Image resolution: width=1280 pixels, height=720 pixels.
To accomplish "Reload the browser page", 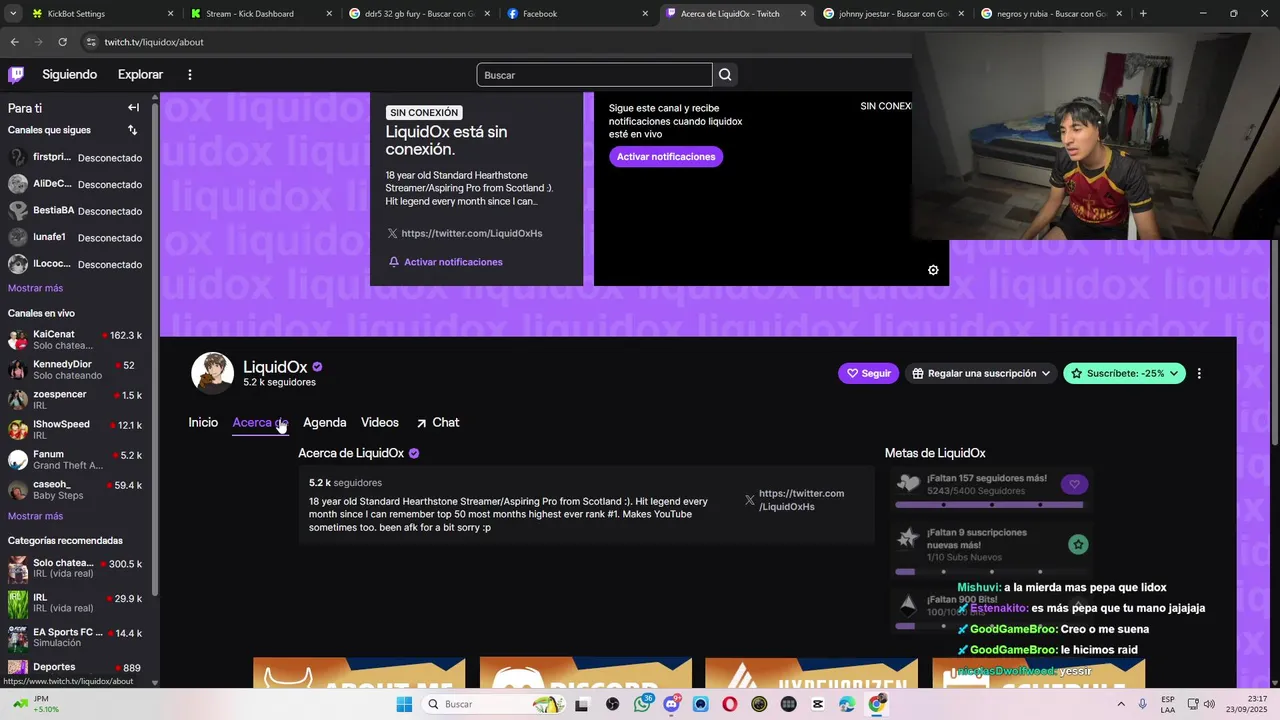I will click(62, 42).
